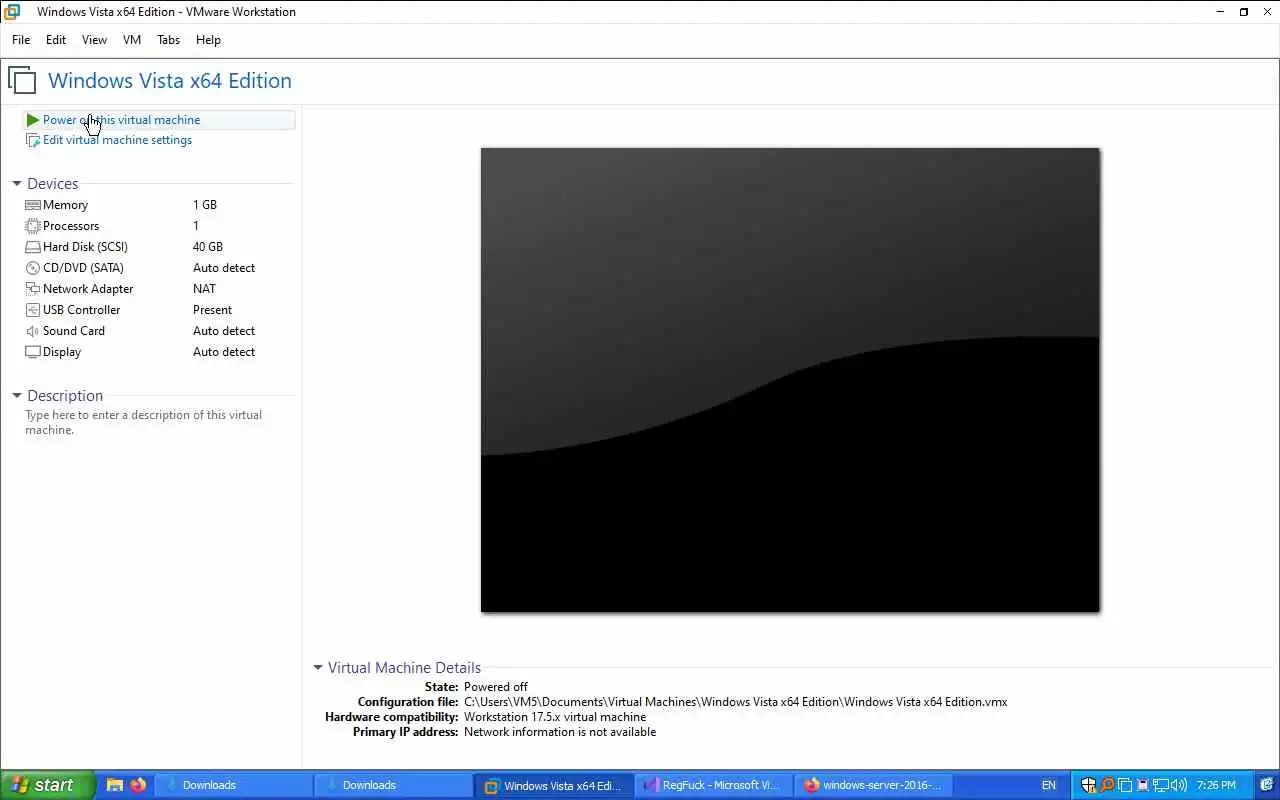
Task: Open Edit virtual machine settings link
Action: pyautogui.click(x=117, y=140)
